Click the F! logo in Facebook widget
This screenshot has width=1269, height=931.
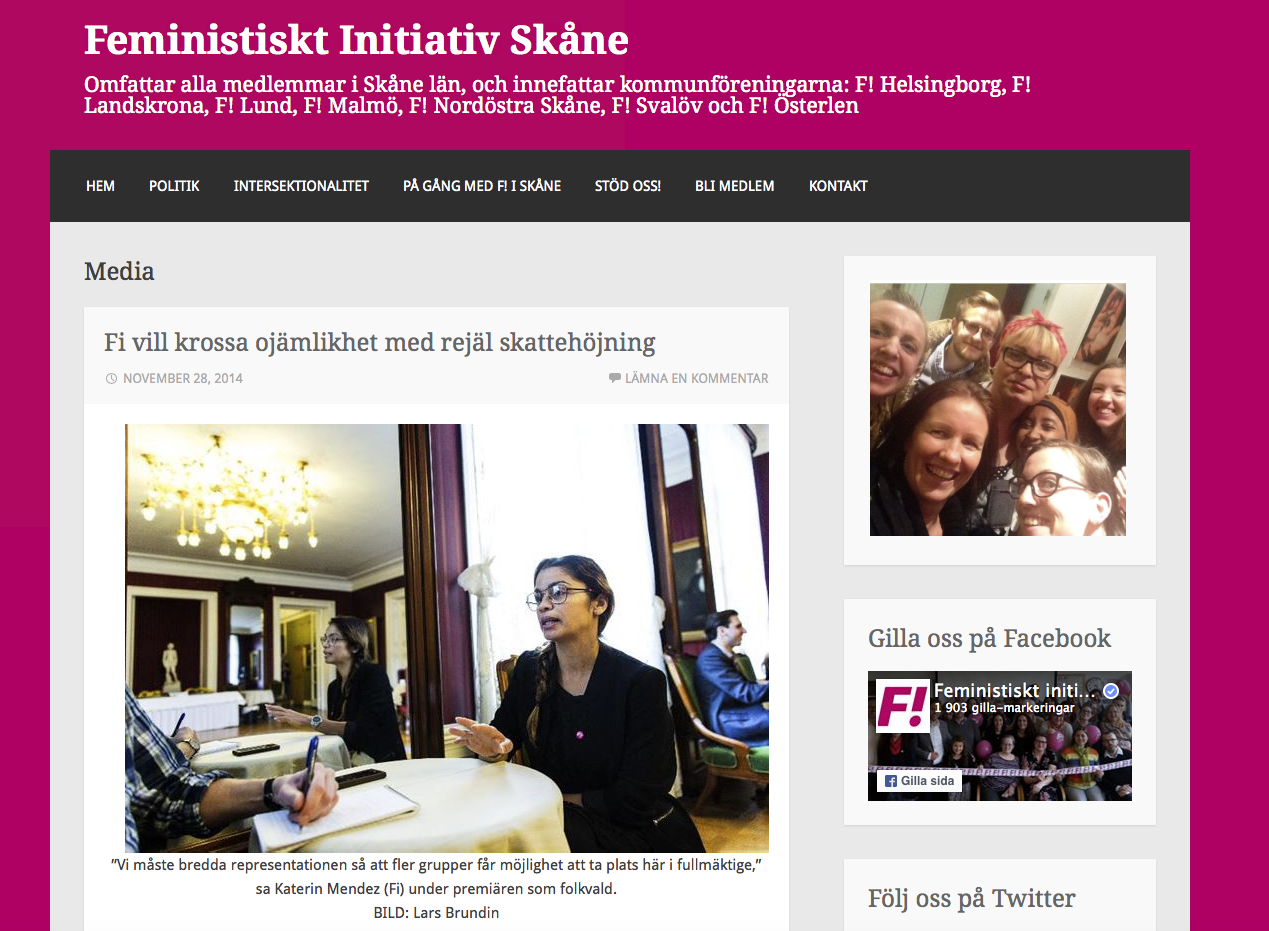pos(903,706)
